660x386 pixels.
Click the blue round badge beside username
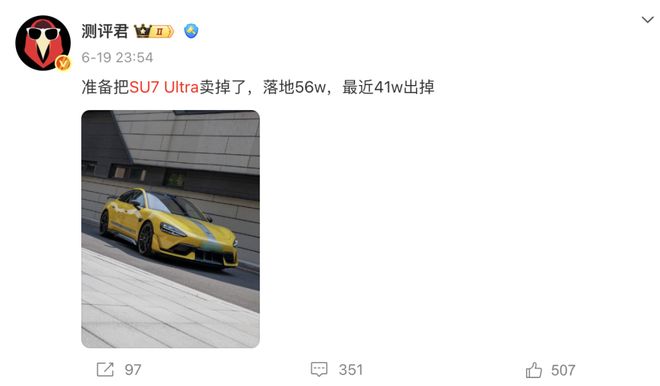point(191,31)
